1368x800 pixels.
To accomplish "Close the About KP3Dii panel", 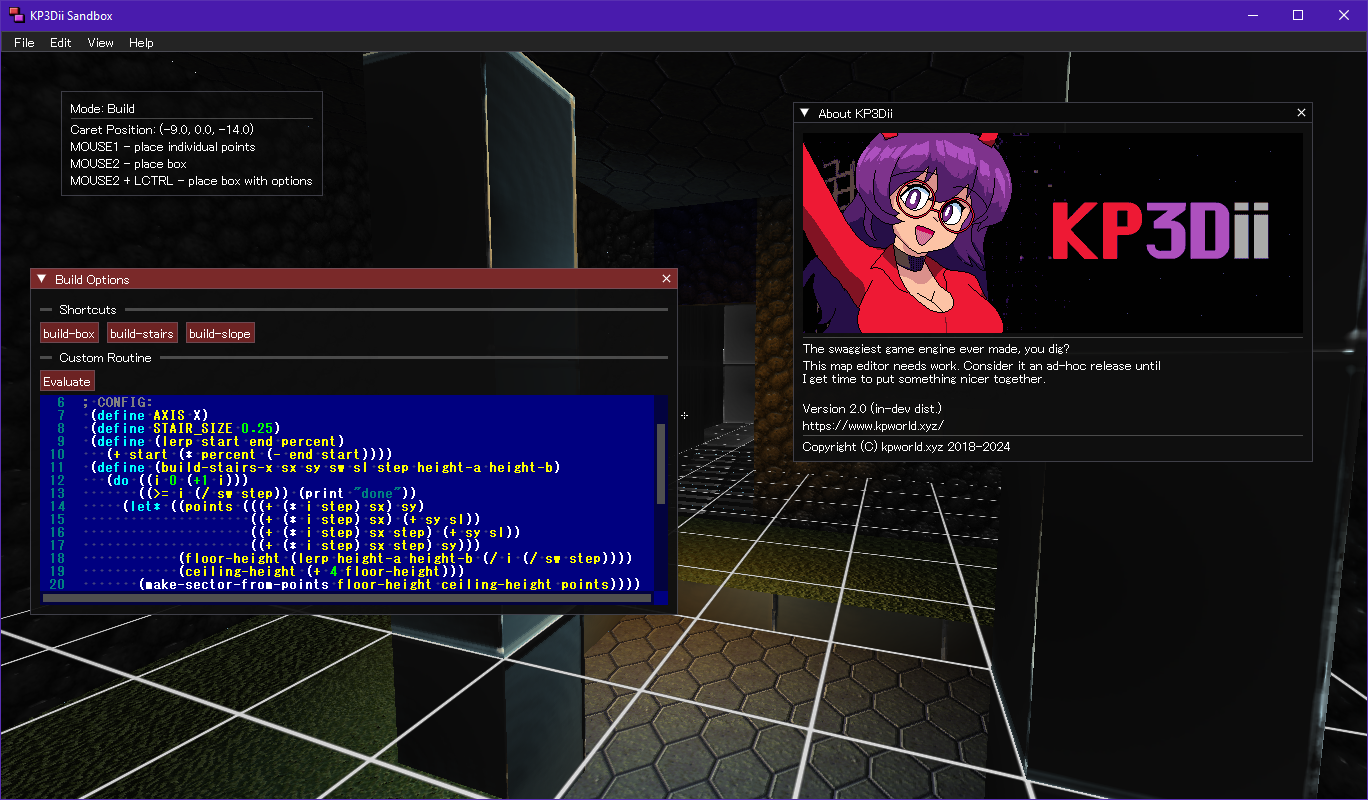I will click(1301, 113).
